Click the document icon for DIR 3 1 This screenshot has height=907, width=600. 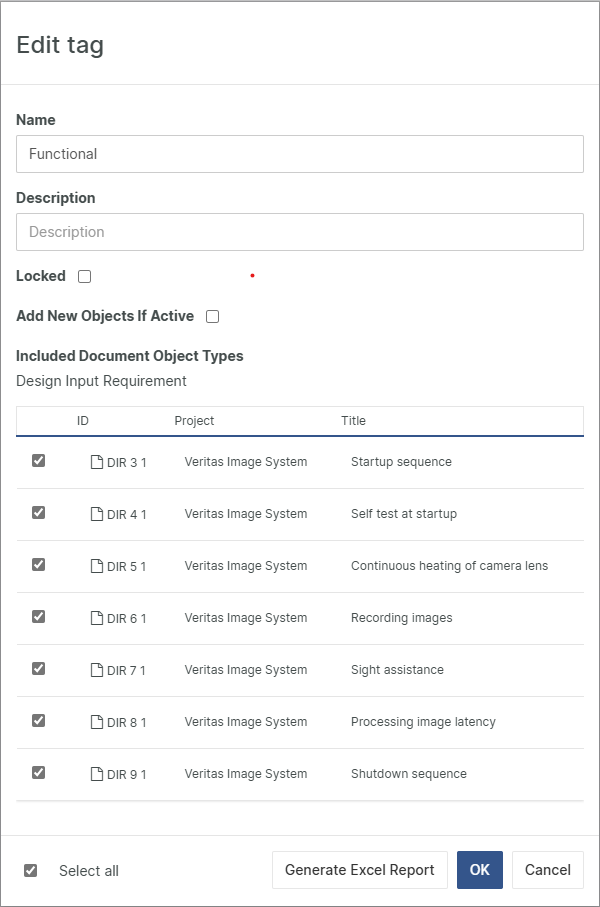(97, 462)
